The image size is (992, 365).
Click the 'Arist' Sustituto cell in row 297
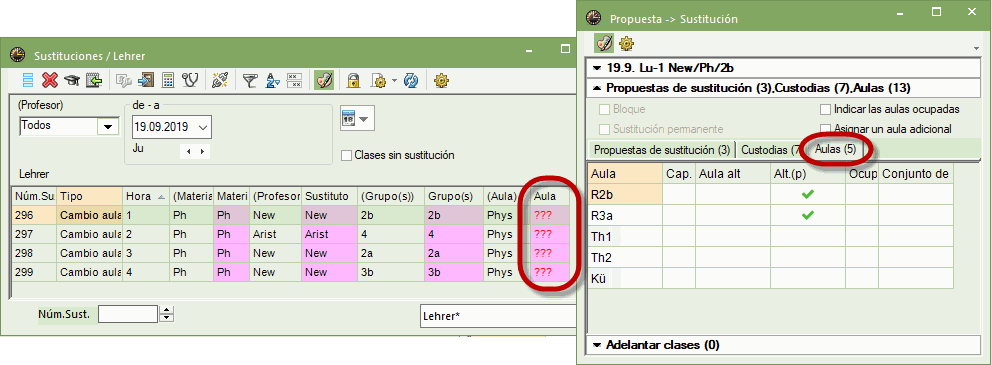point(329,234)
